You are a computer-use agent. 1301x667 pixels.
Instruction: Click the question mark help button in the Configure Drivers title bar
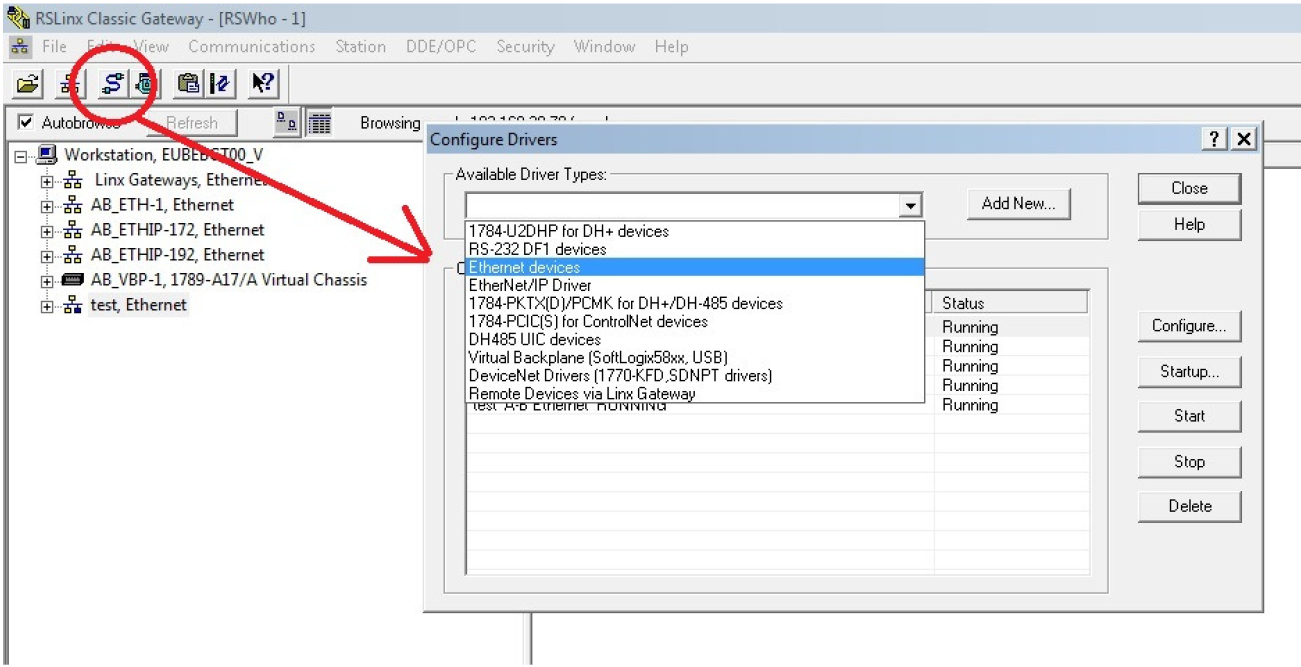1214,139
